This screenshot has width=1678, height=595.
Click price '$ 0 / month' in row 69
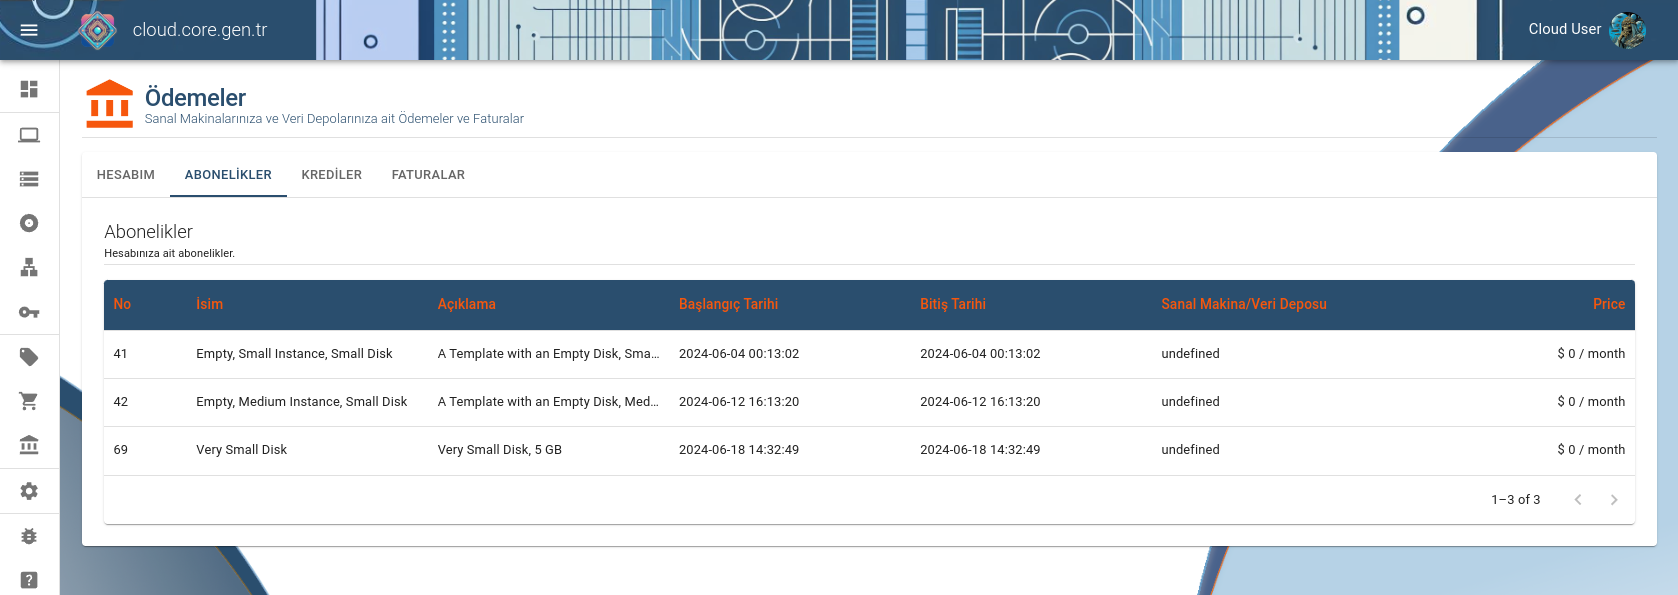coord(1591,450)
